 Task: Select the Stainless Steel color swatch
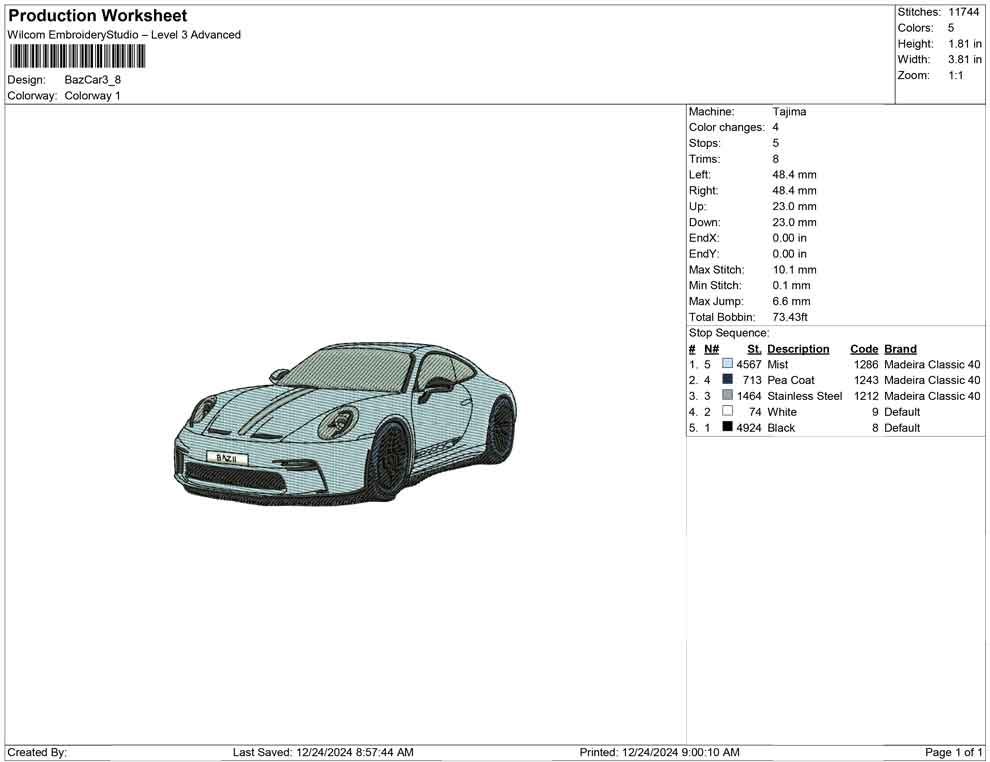727,396
